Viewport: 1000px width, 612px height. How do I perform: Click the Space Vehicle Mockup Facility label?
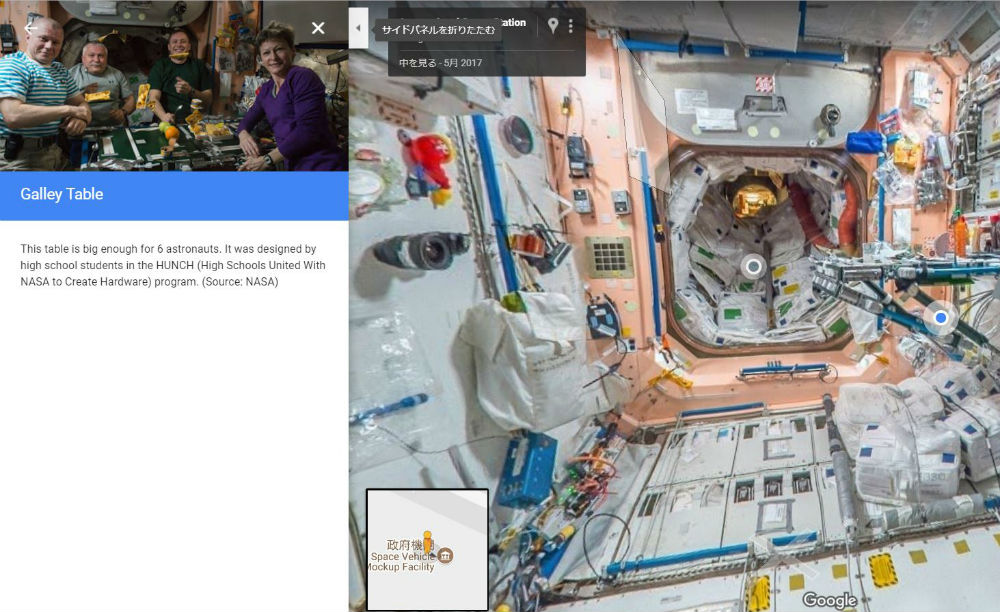(x=402, y=562)
